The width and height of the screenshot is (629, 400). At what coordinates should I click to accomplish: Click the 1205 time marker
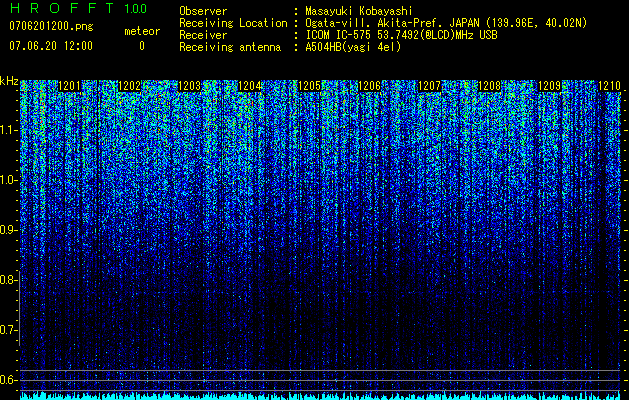click(x=309, y=86)
